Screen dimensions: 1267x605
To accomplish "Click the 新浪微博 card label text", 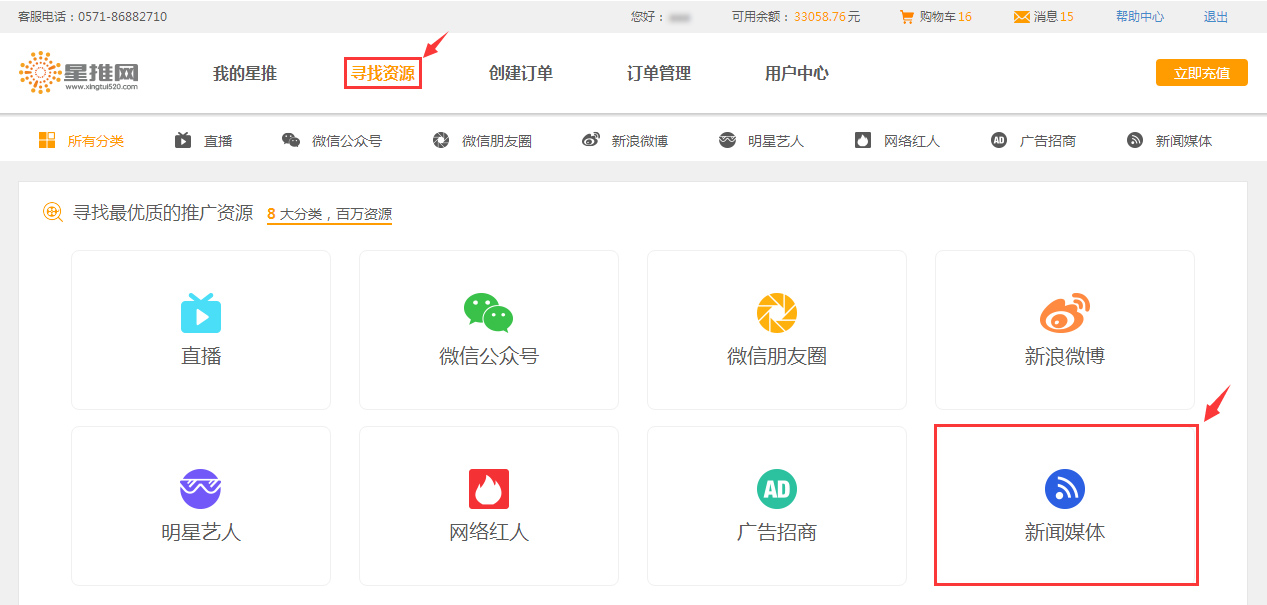I will (x=1065, y=357).
